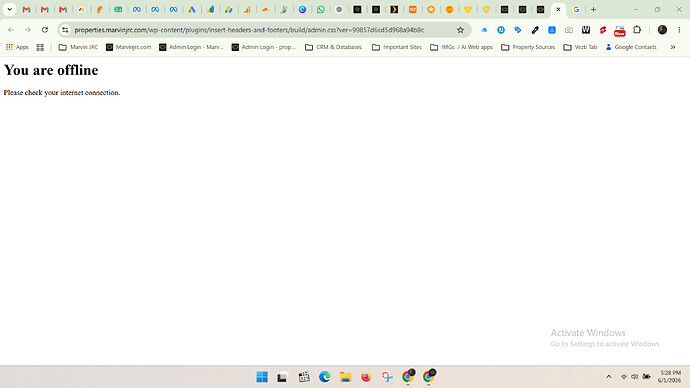690x388 pixels.
Task: Open the clock showing 5:28 PM
Action: click(x=670, y=377)
